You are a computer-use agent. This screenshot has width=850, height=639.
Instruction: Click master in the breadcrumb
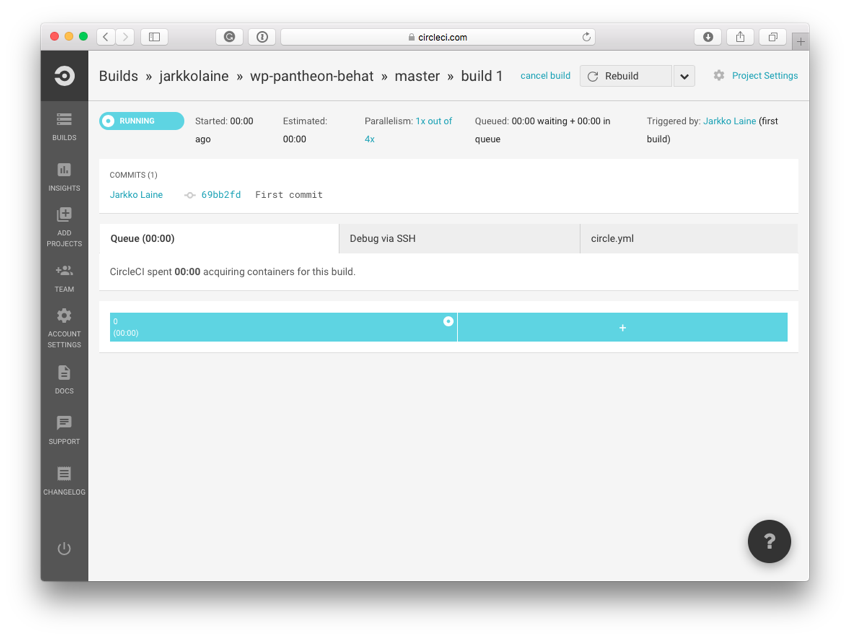417,76
